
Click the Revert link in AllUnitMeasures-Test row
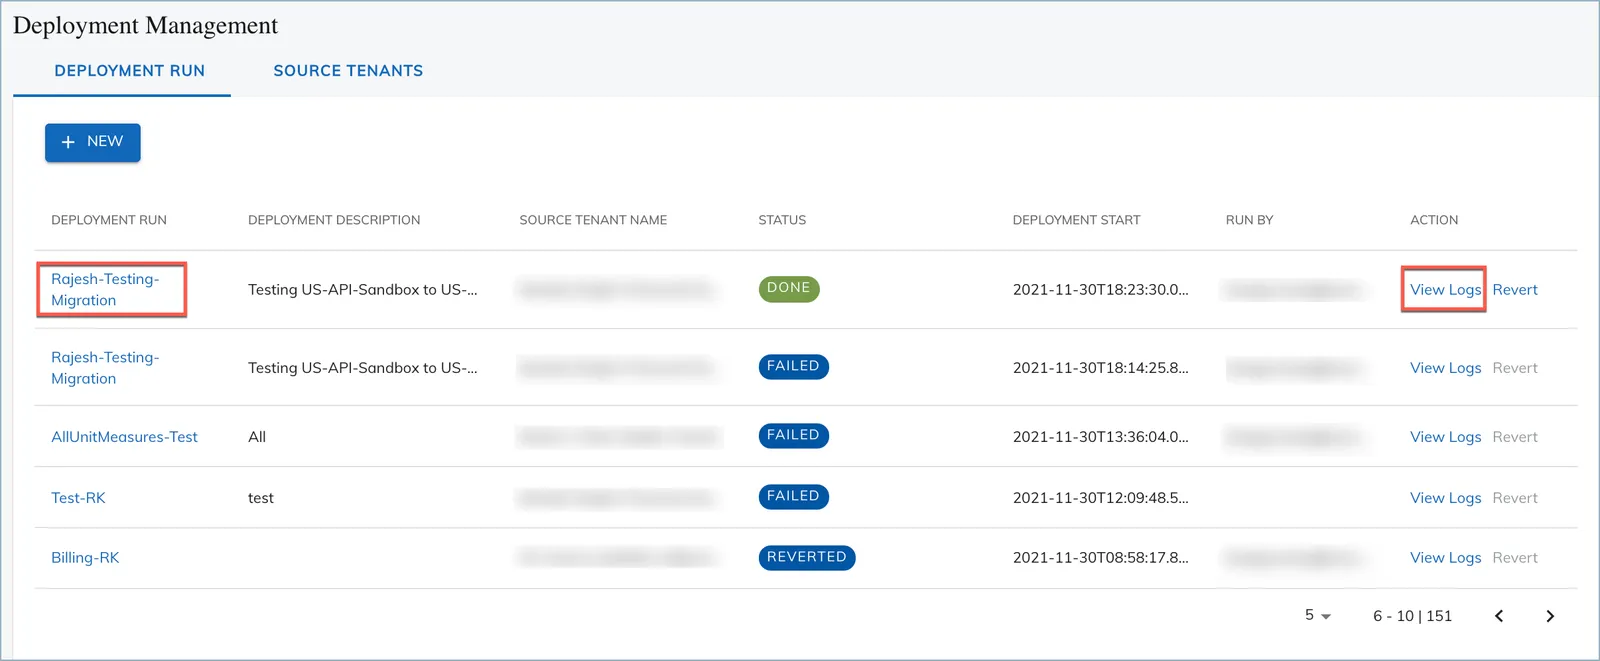[x=1515, y=437]
